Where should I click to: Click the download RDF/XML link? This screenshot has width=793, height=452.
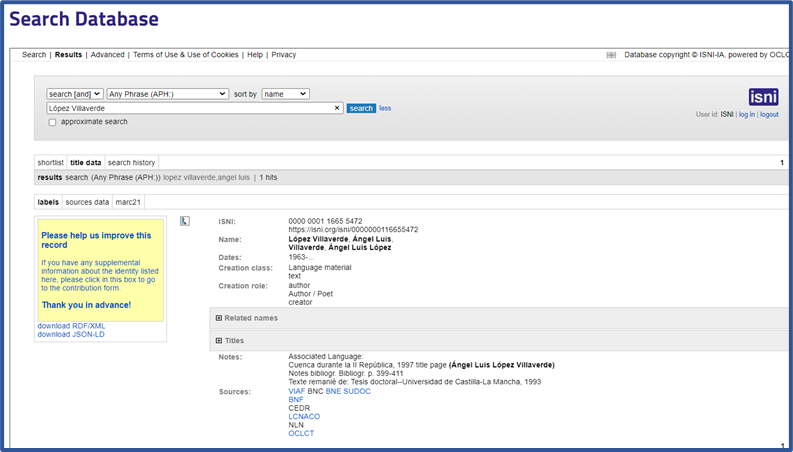pos(71,326)
